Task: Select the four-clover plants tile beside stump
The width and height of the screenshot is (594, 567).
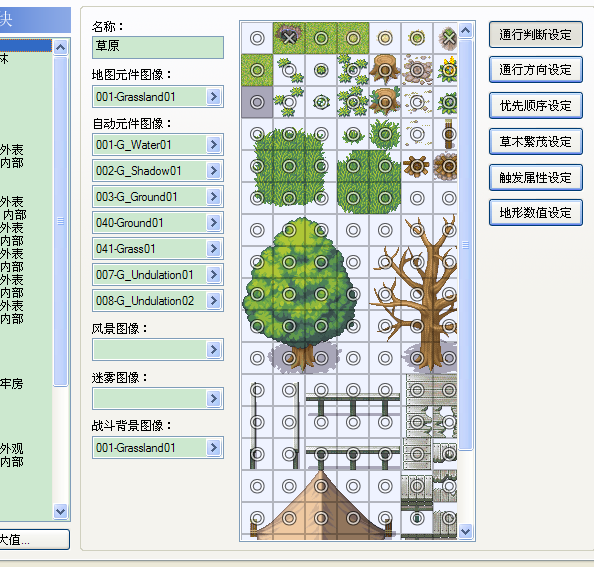Action: tap(353, 70)
